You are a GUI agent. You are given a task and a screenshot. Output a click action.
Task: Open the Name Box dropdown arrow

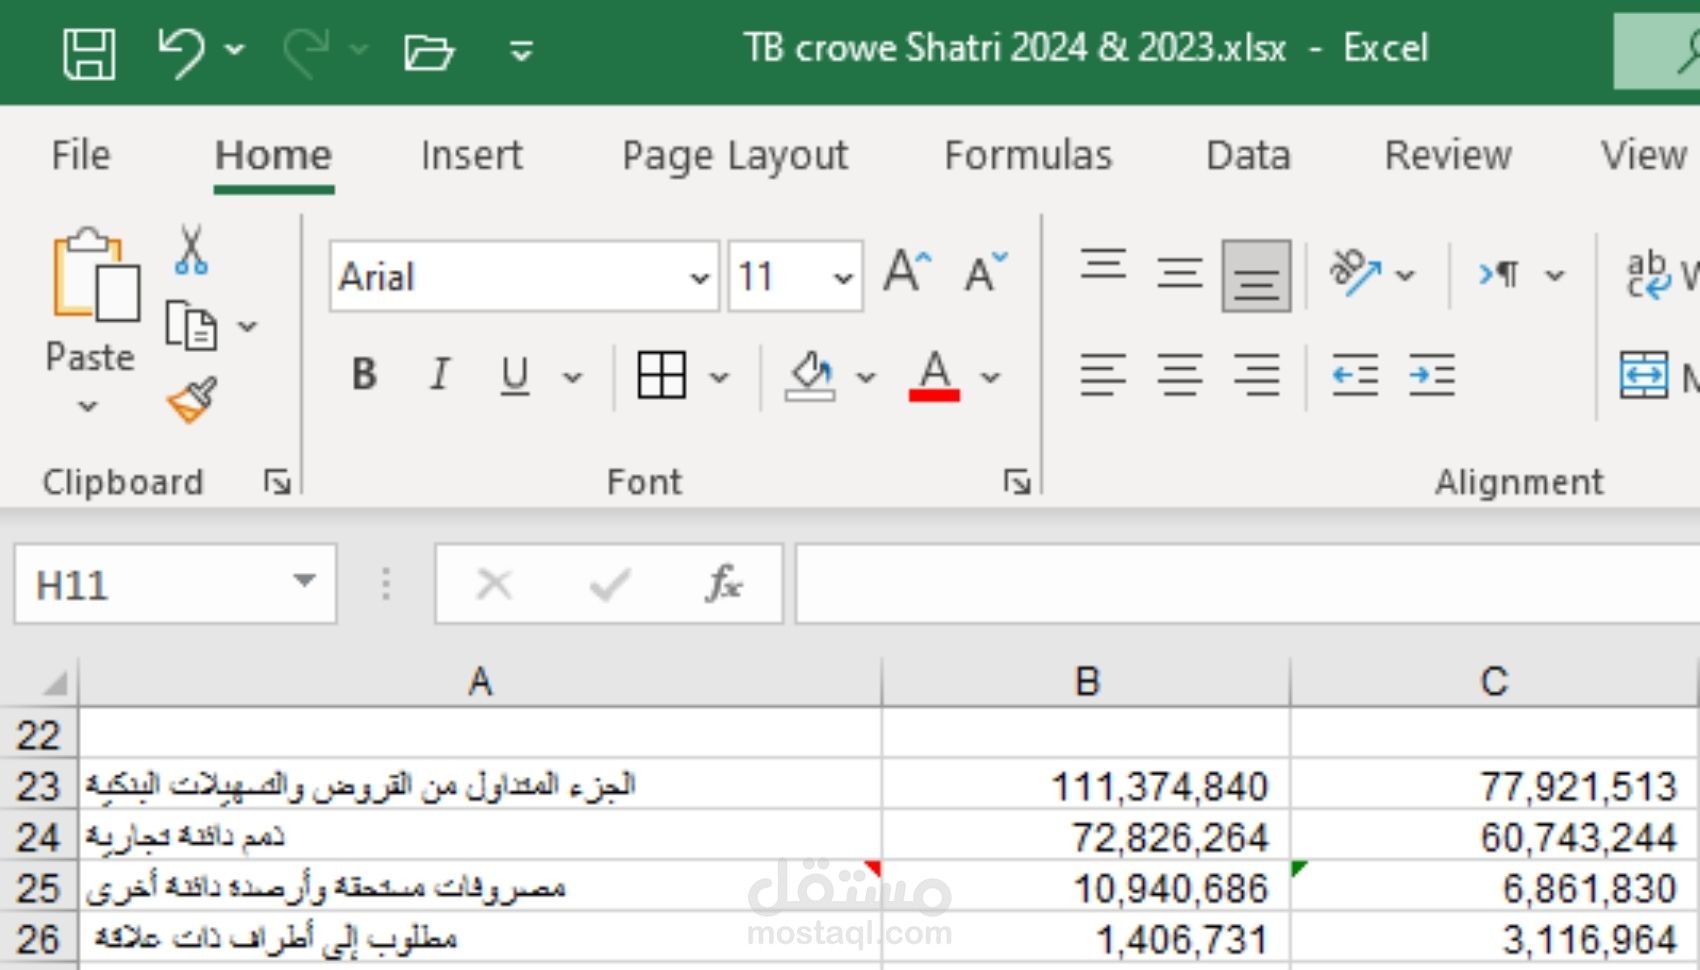304,582
